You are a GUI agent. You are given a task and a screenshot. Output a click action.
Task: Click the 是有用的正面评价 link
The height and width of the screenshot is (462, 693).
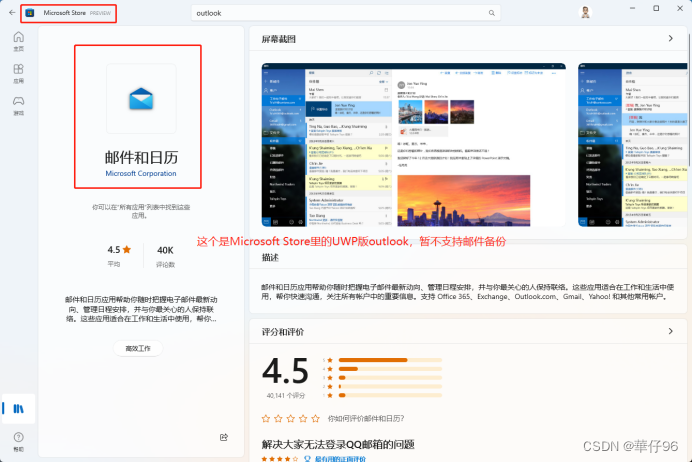click(340, 459)
